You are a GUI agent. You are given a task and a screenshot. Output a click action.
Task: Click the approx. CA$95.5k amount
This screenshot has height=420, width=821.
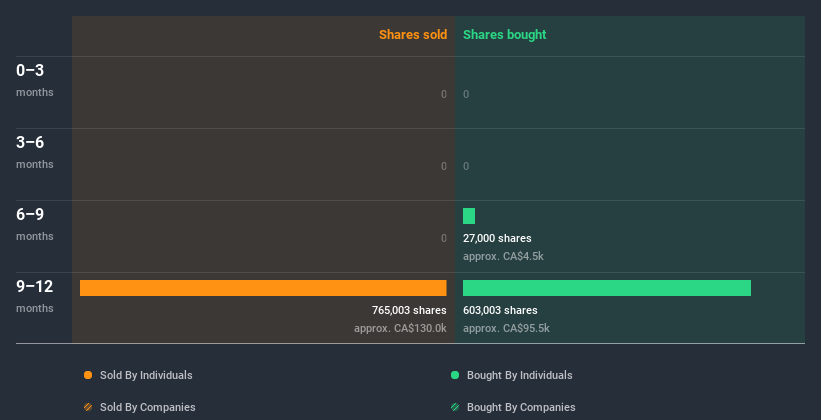tap(506, 328)
